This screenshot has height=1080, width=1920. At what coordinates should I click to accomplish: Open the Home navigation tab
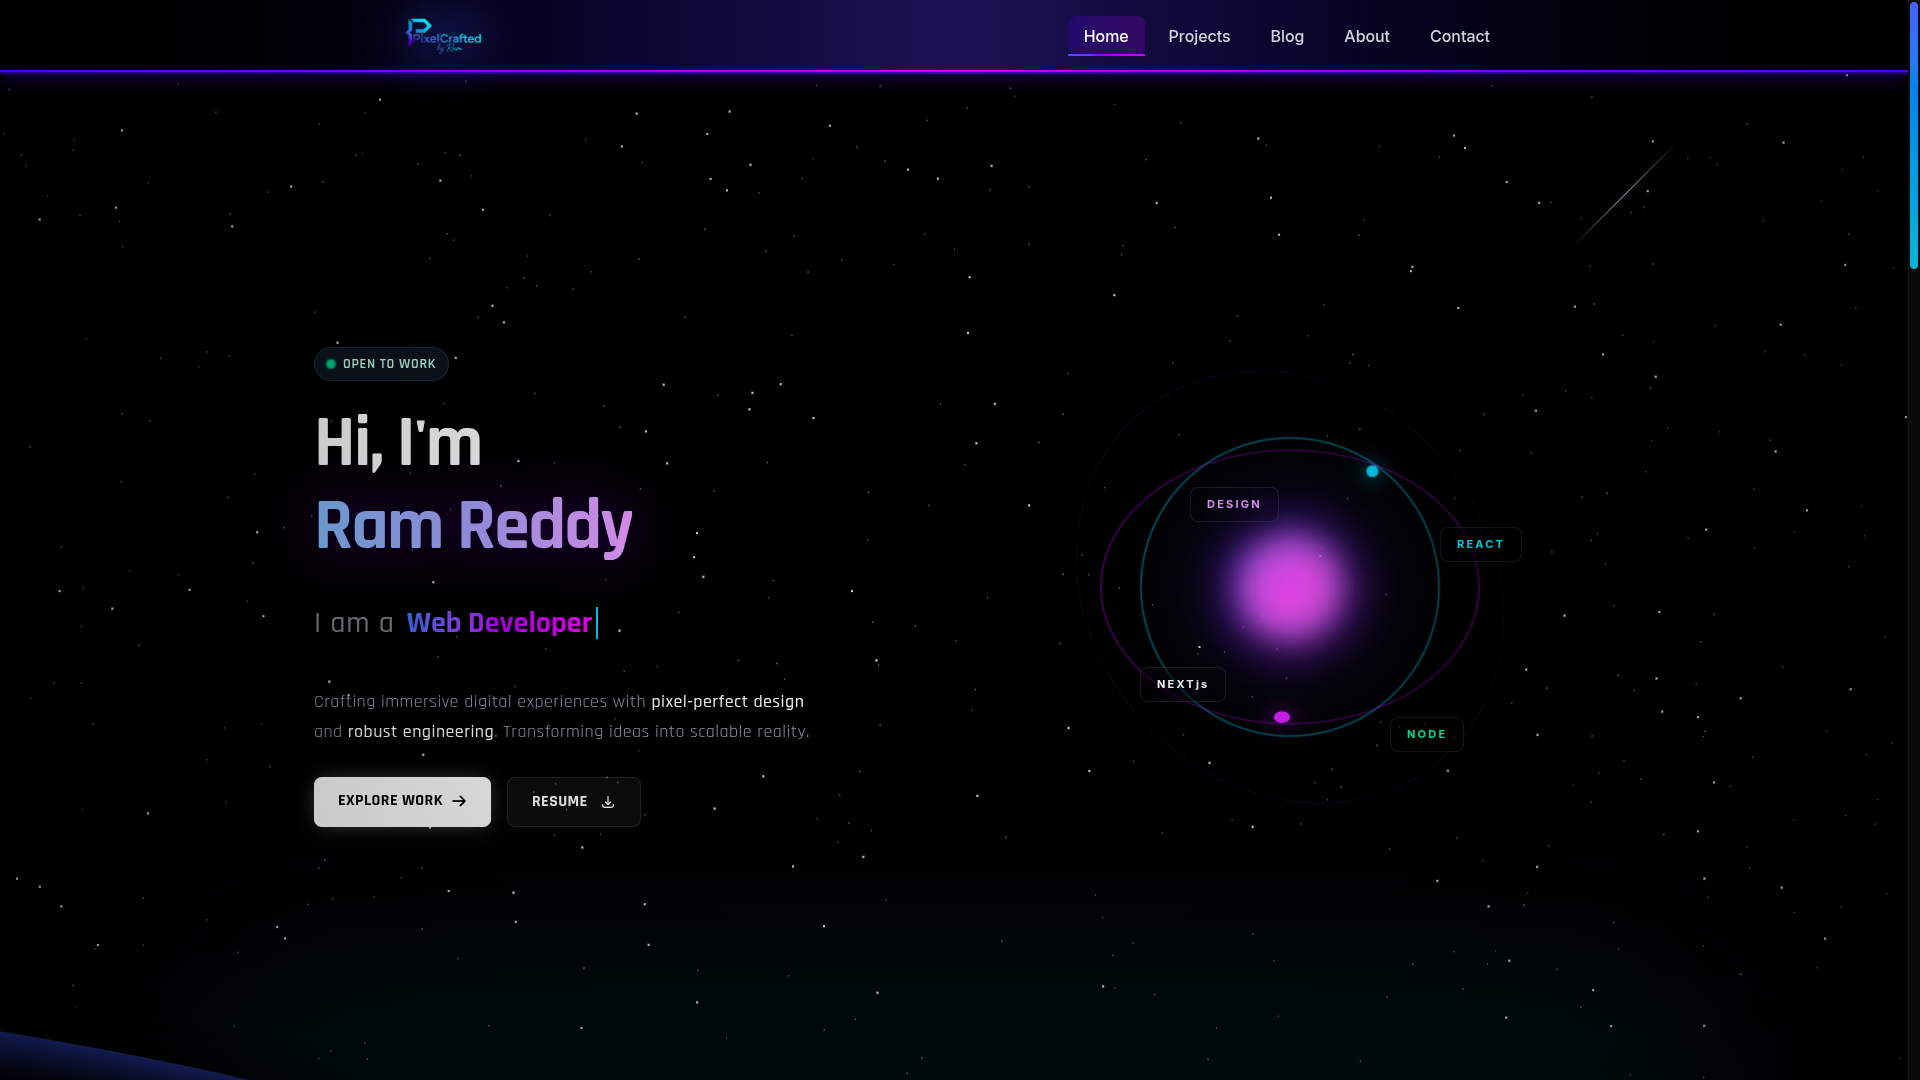pos(1105,36)
